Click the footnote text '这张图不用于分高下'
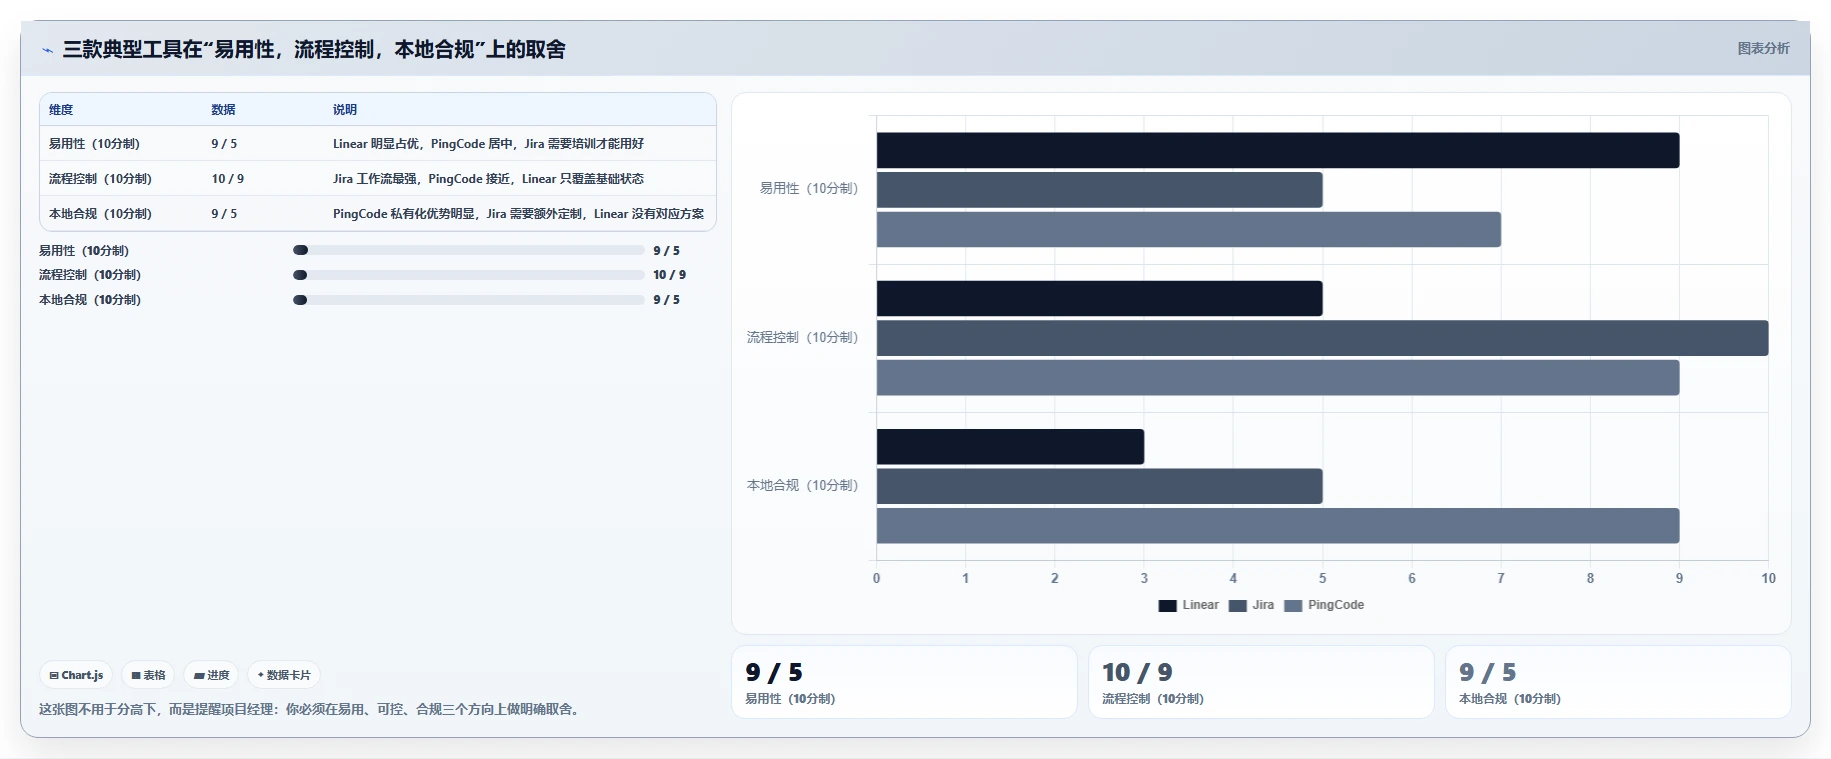1831x759 pixels. tap(310, 709)
